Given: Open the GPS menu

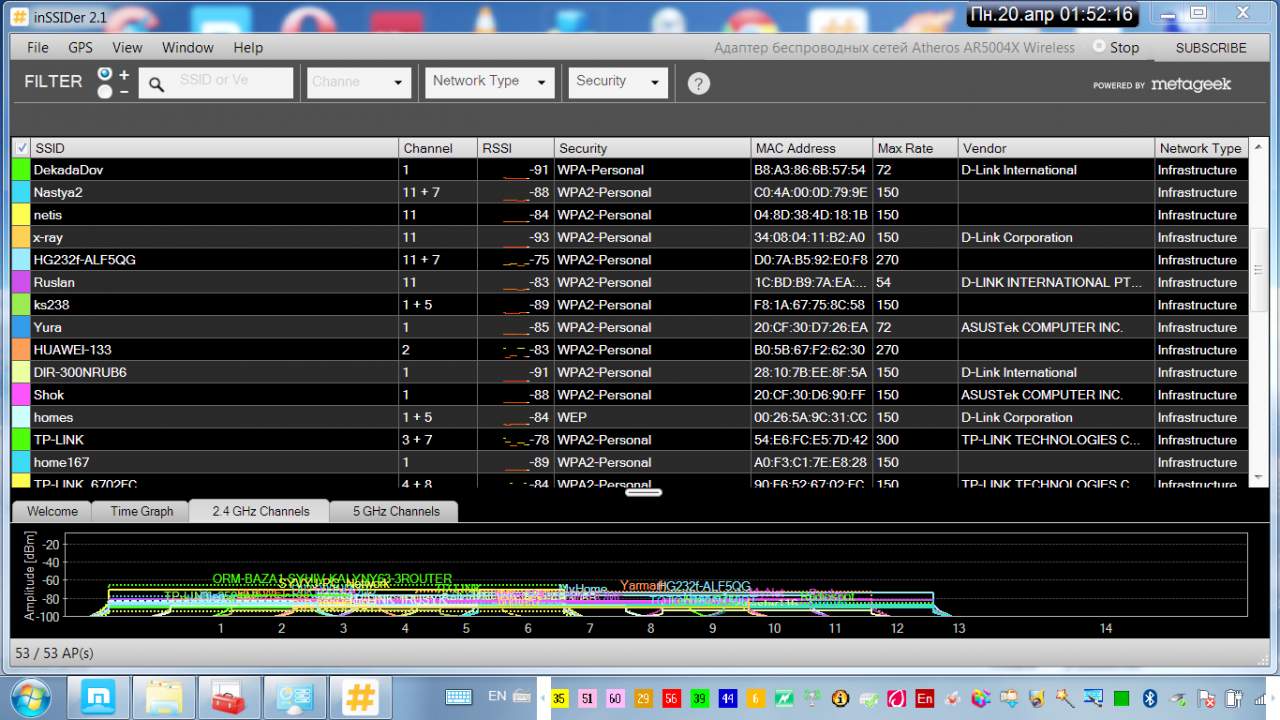Looking at the screenshot, I should 80,47.
